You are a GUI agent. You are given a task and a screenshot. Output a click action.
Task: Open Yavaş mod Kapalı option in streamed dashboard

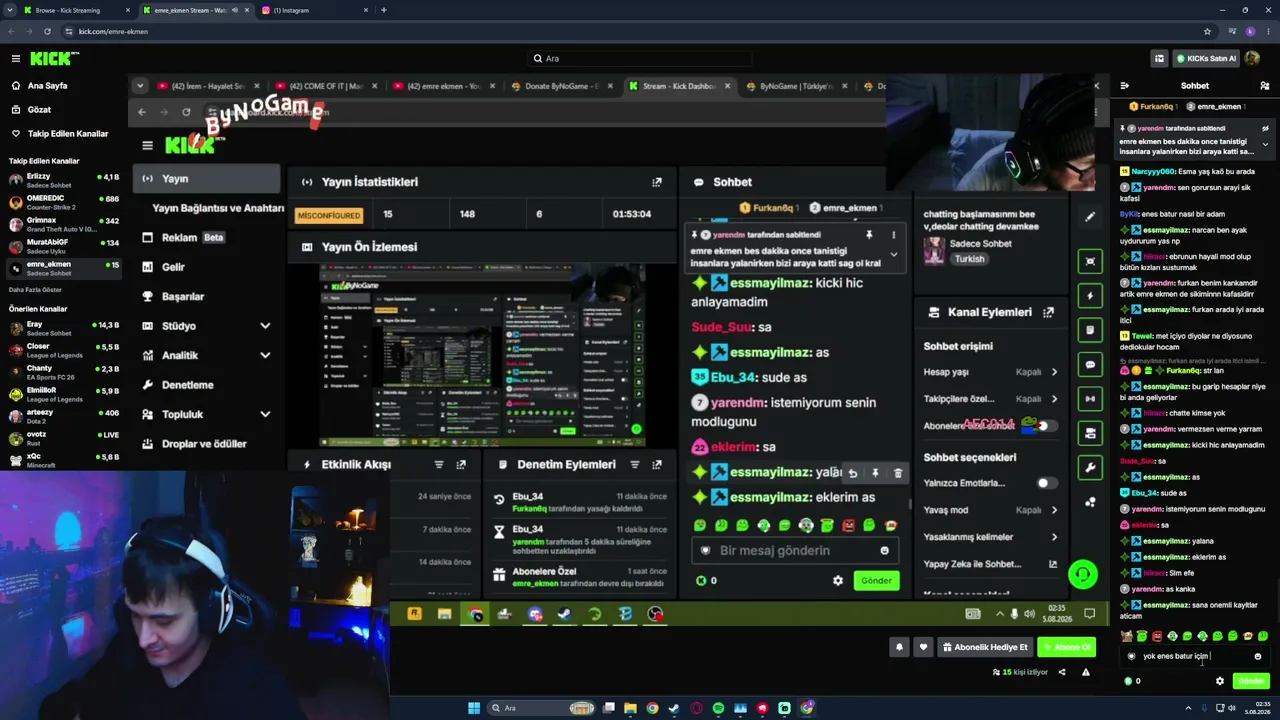pos(1036,510)
